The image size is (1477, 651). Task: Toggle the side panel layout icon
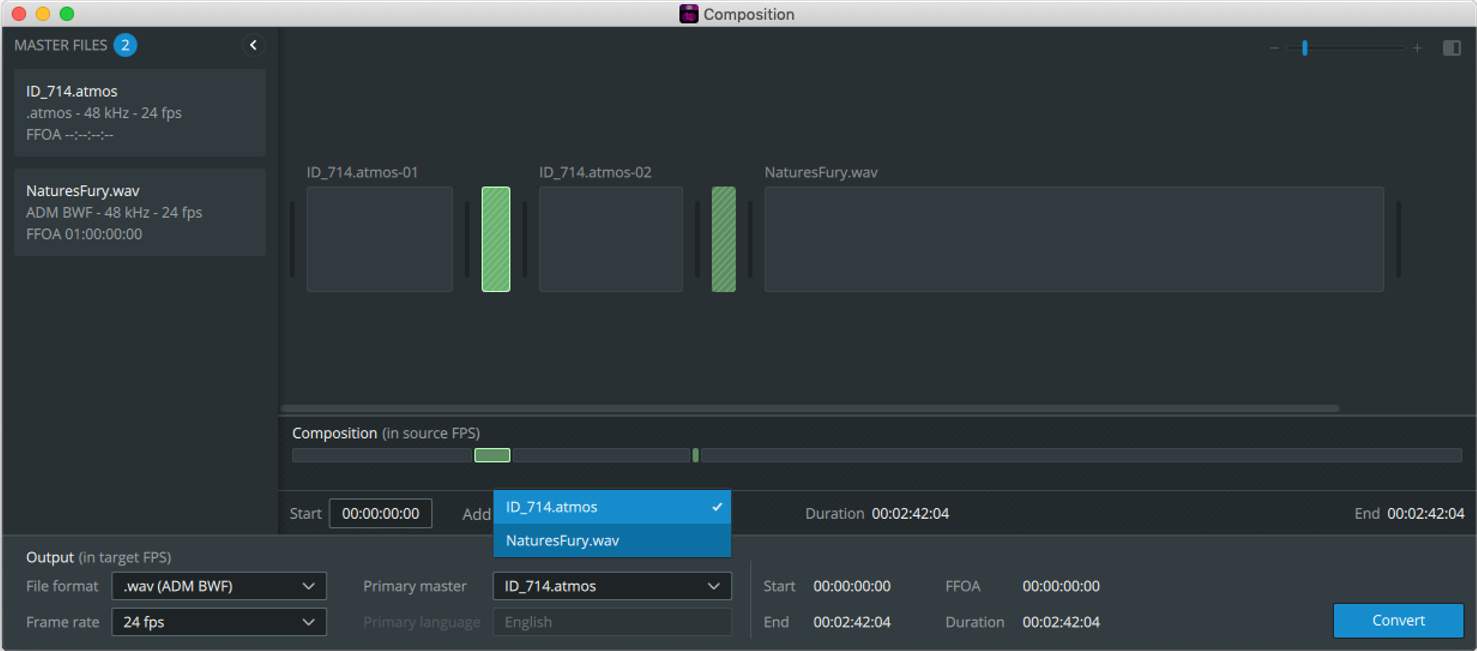click(1451, 48)
